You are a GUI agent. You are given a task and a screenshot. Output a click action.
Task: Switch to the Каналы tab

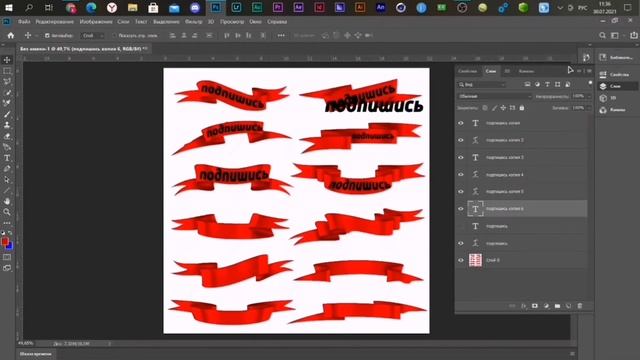coord(526,71)
